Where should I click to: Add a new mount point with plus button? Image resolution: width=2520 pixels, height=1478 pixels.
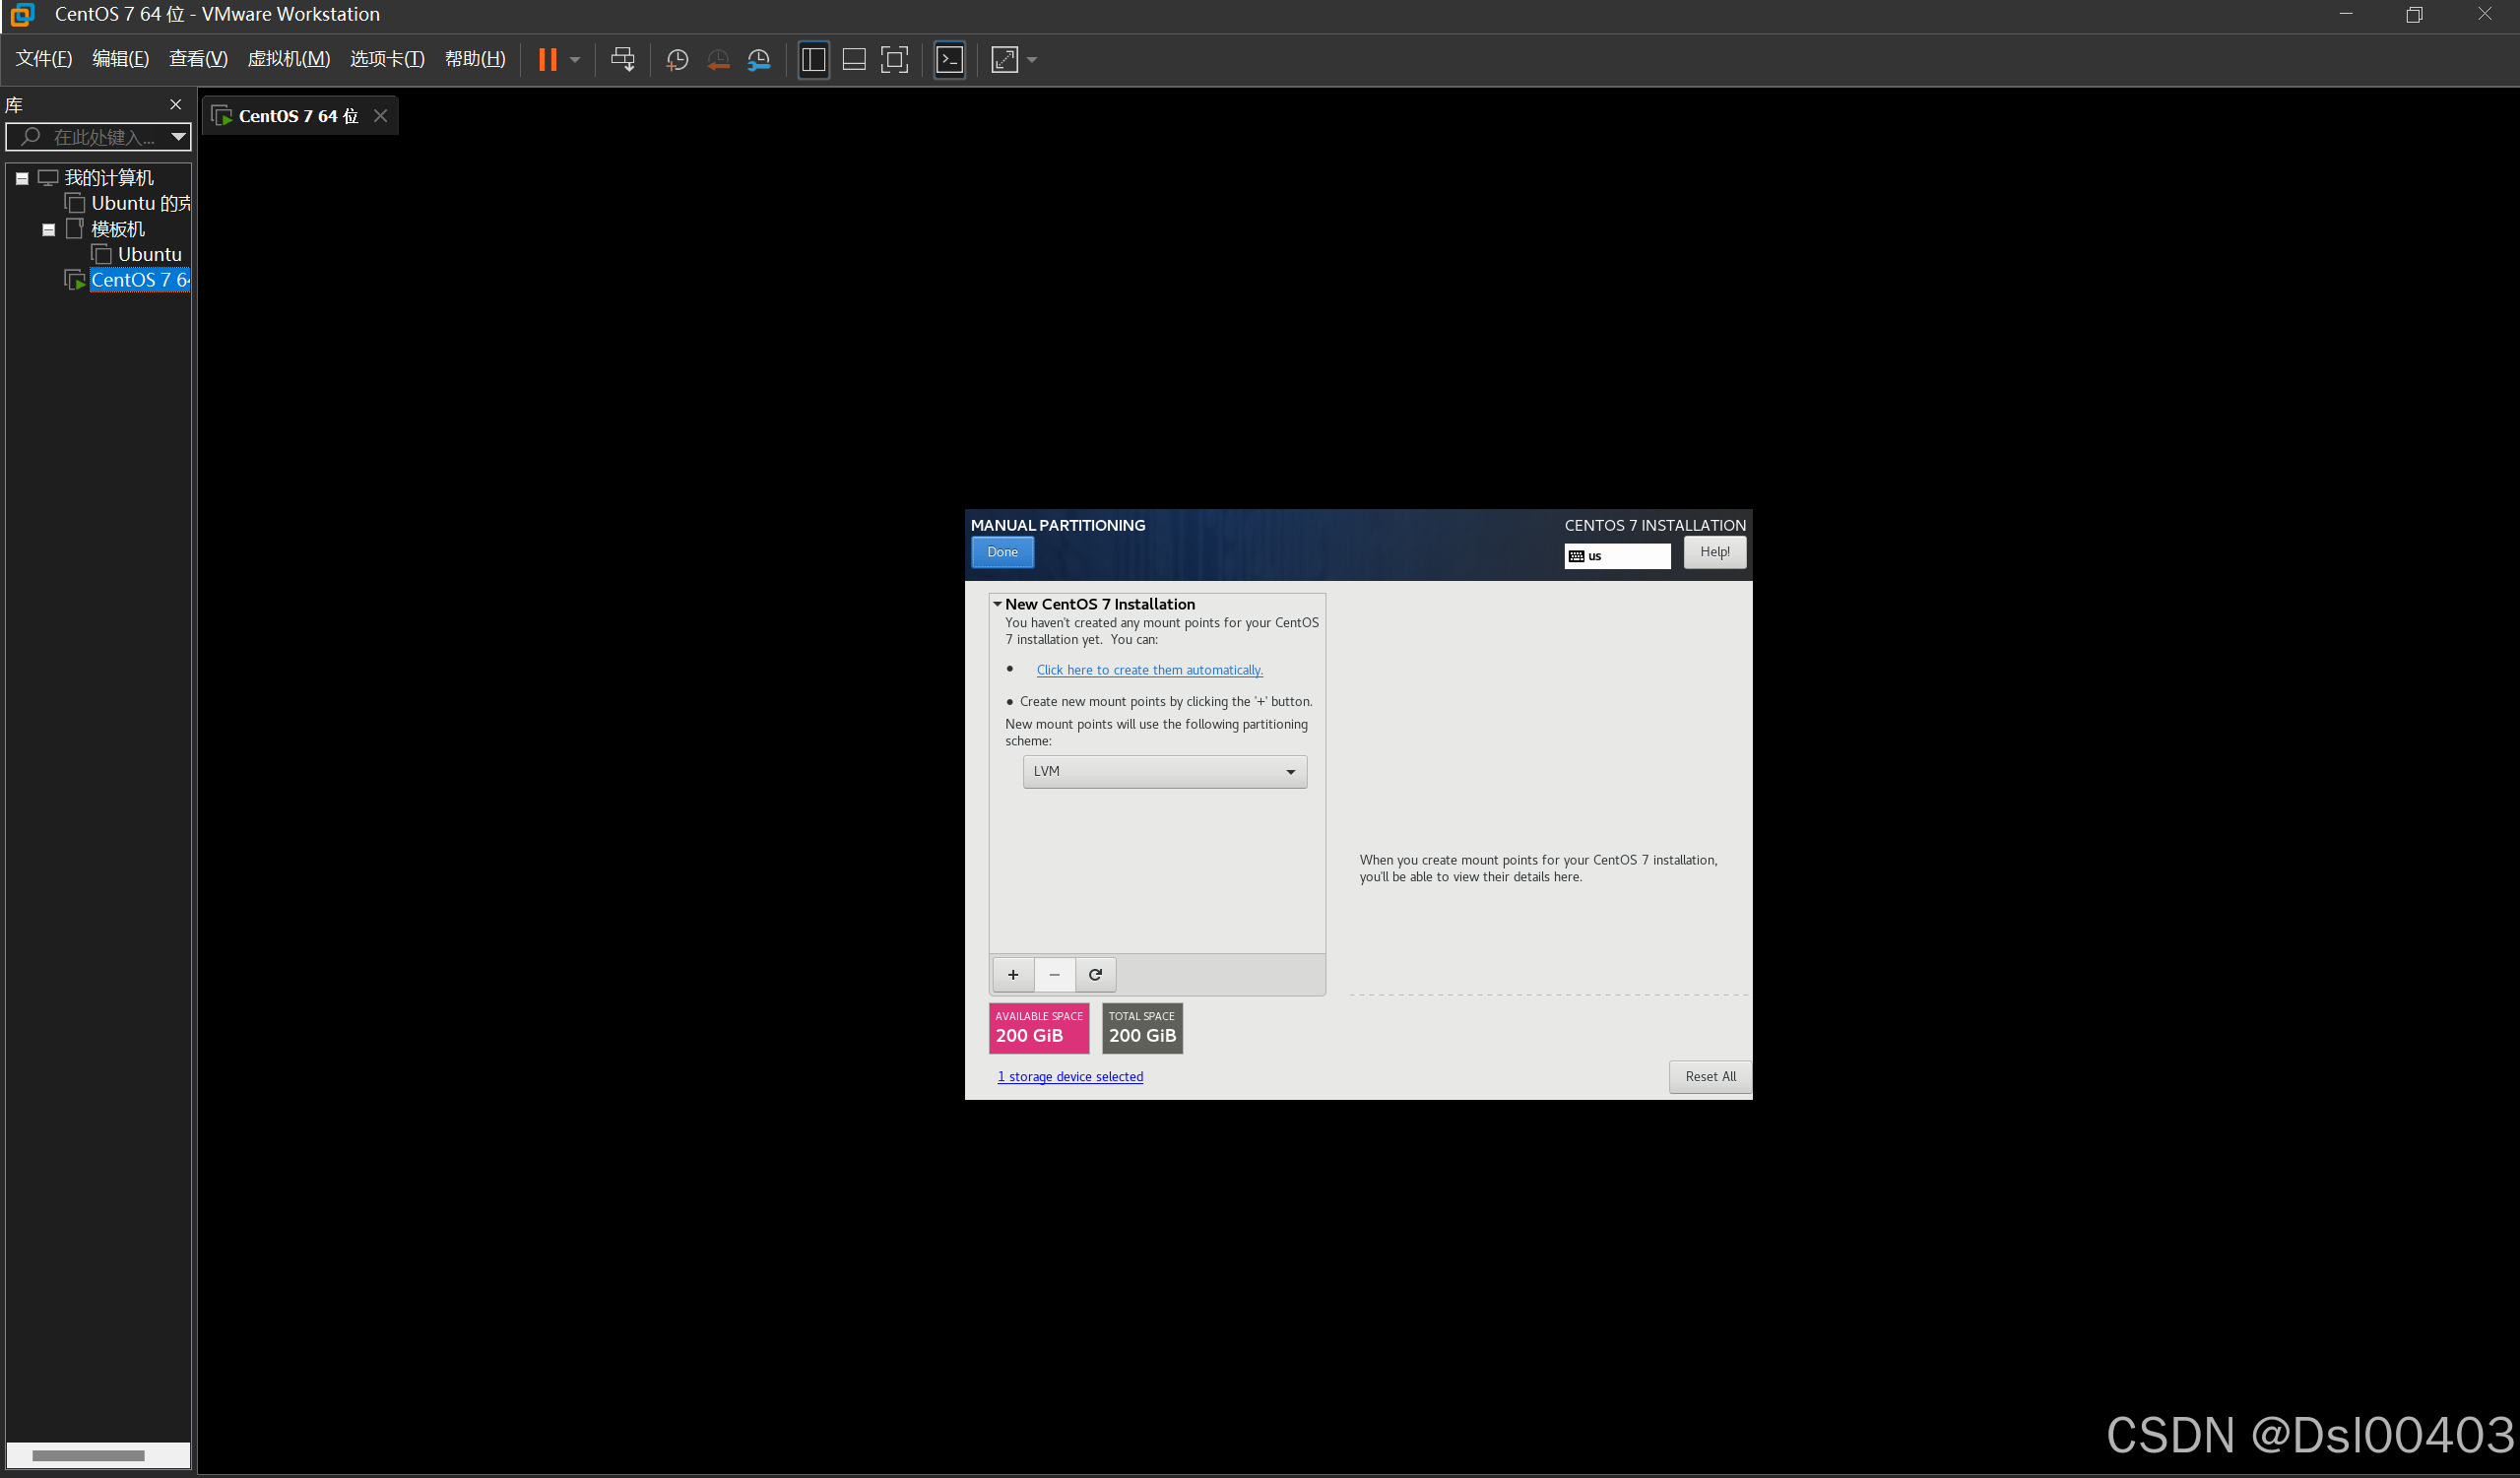(x=1013, y=974)
